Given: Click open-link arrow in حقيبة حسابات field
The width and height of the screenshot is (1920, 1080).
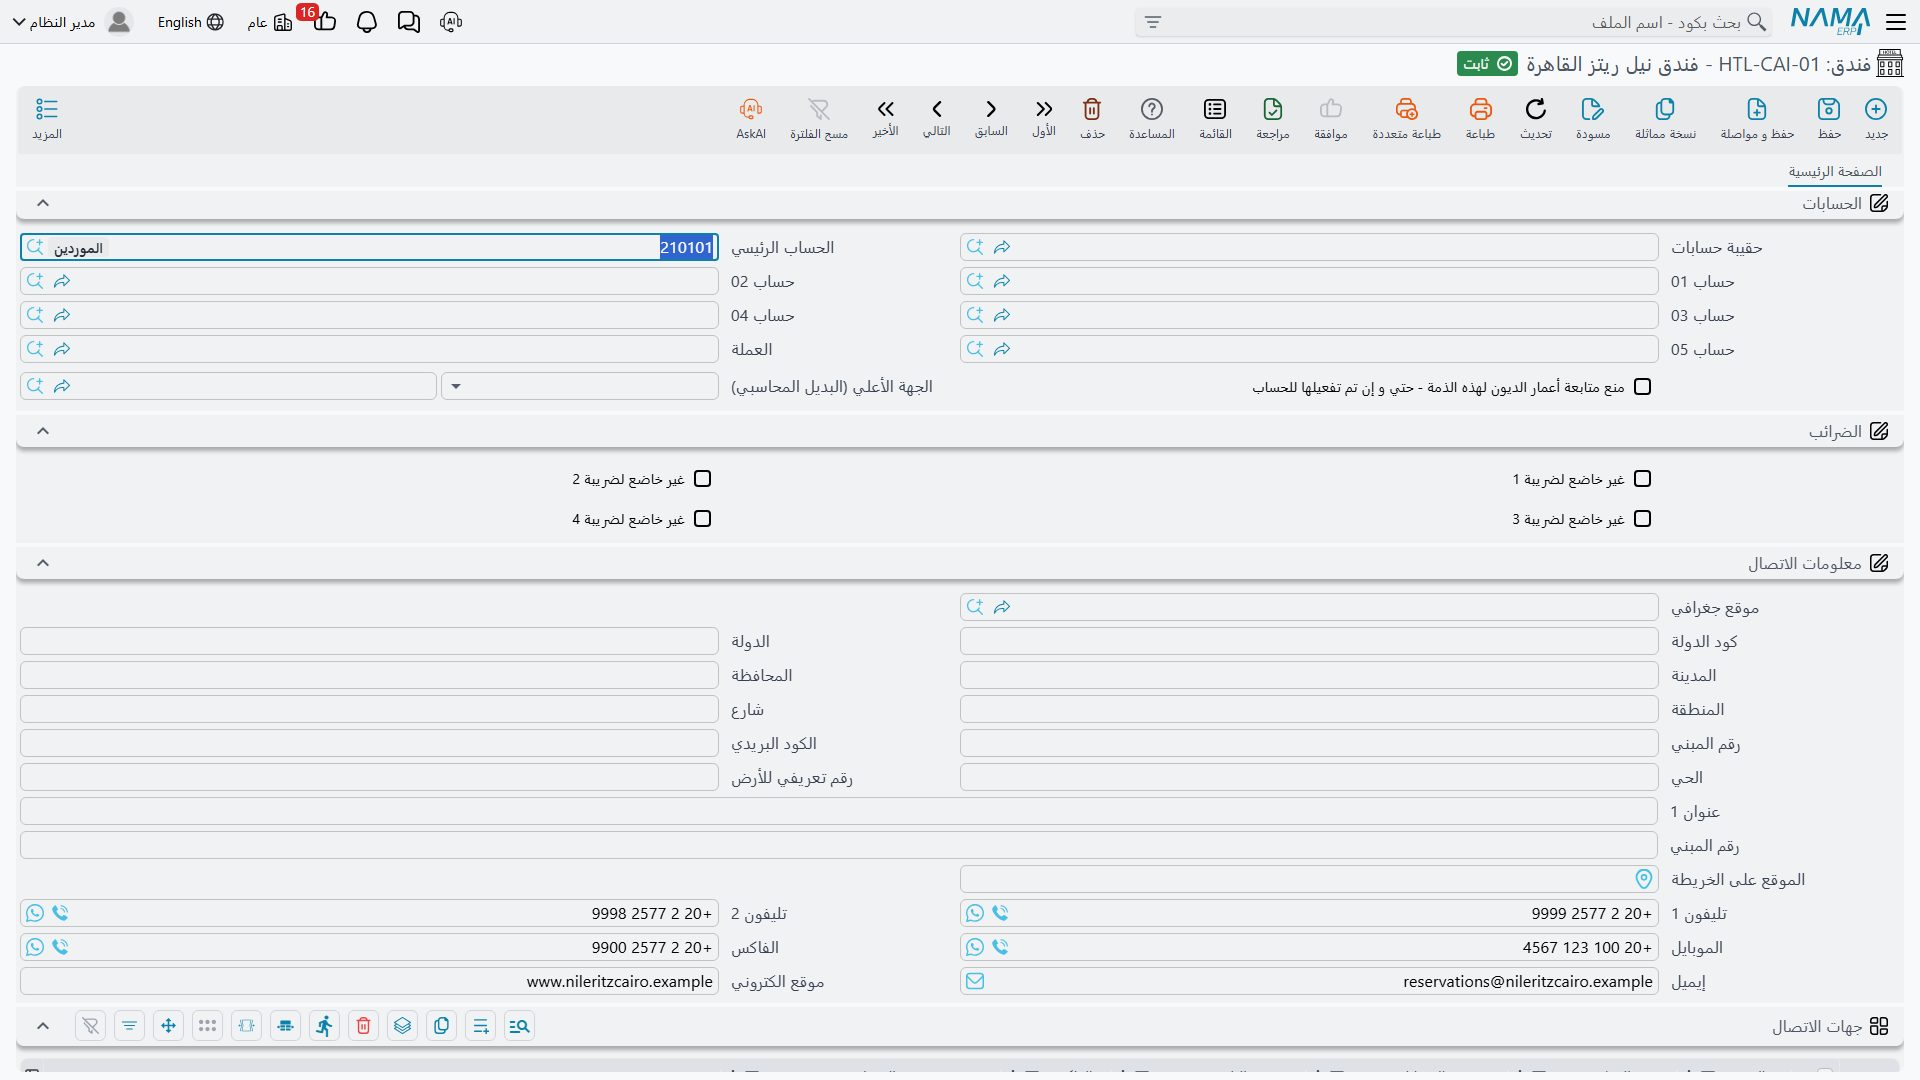Looking at the screenshot, I should pyautogui.click(x=1002, y=247).
